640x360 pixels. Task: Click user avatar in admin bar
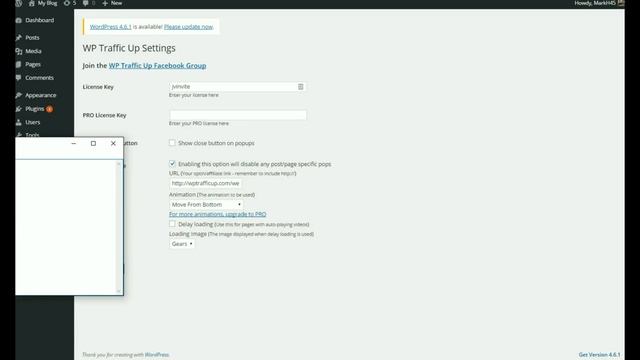click(621, 3)
